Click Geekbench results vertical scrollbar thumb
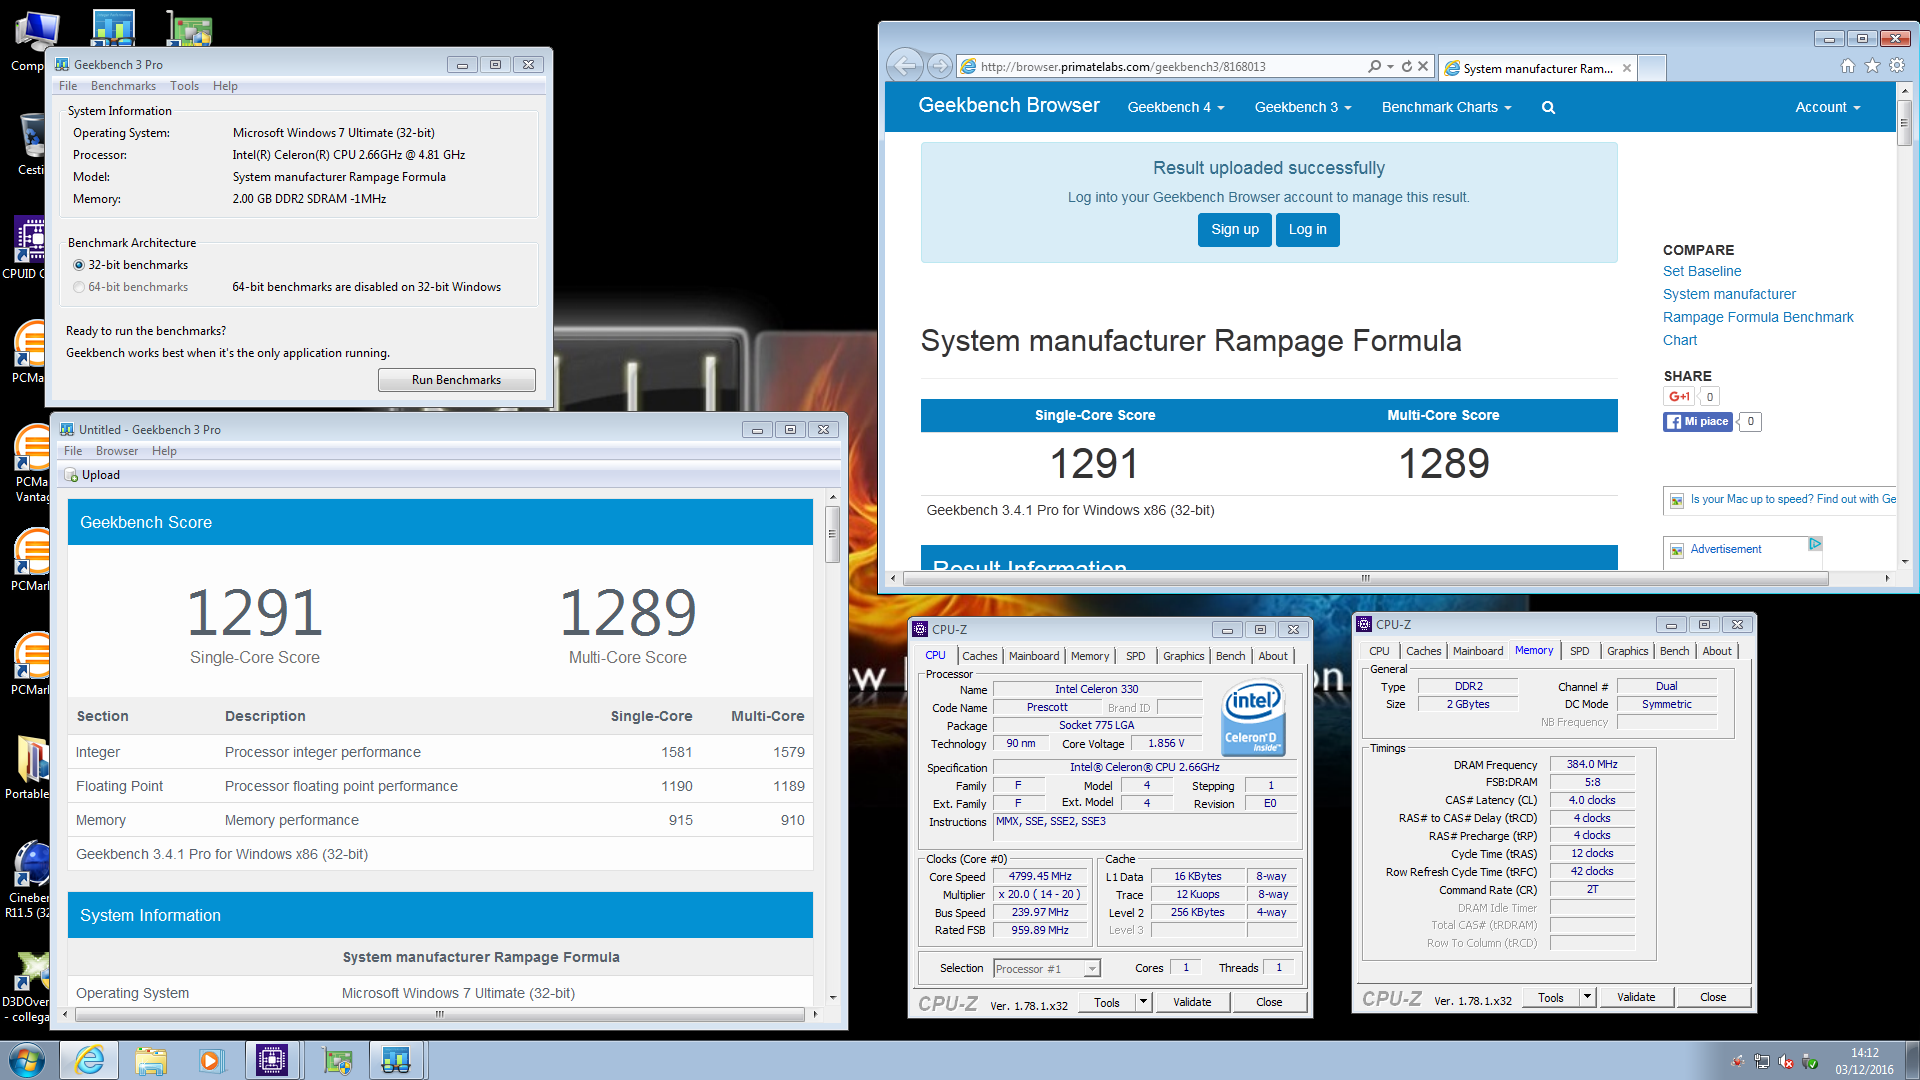This screenshot has height=1080, width=1920. click(x=832, y=535)
